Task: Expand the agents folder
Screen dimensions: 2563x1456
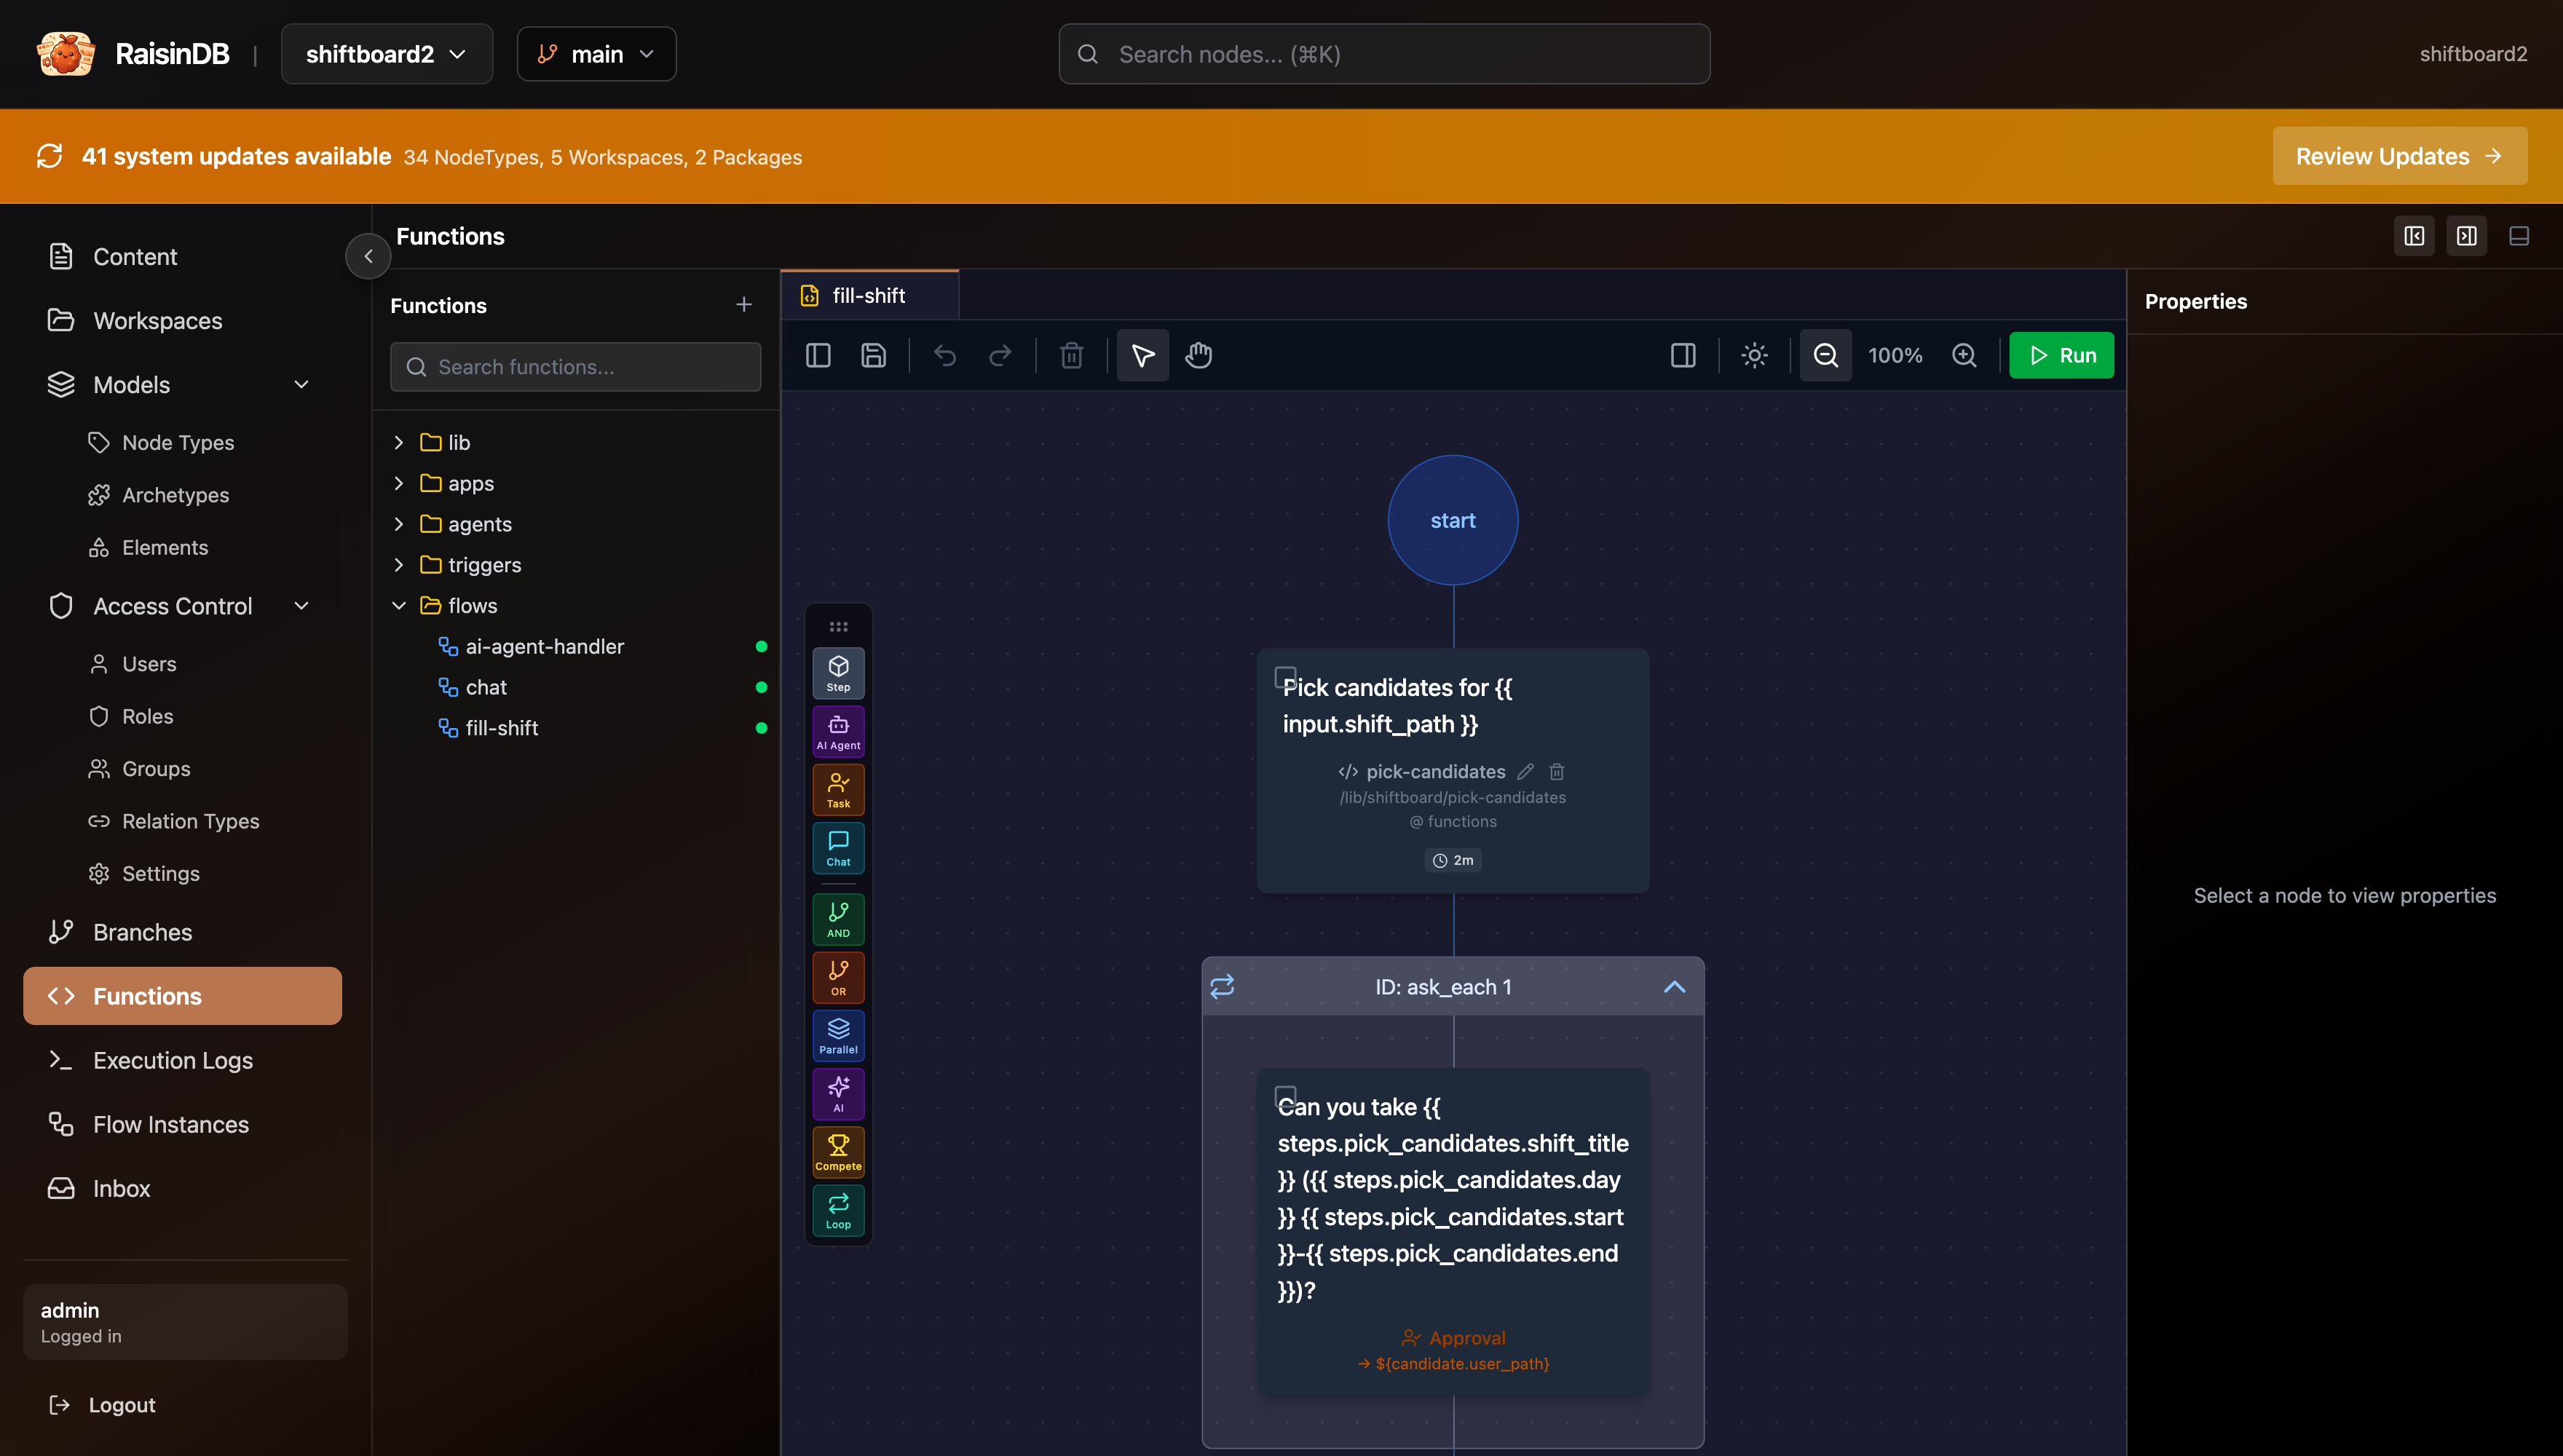Action: tap(399, 524)
